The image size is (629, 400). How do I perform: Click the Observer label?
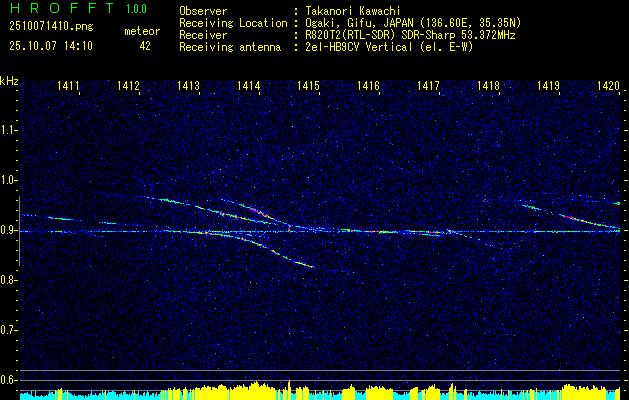pos(203,11)
